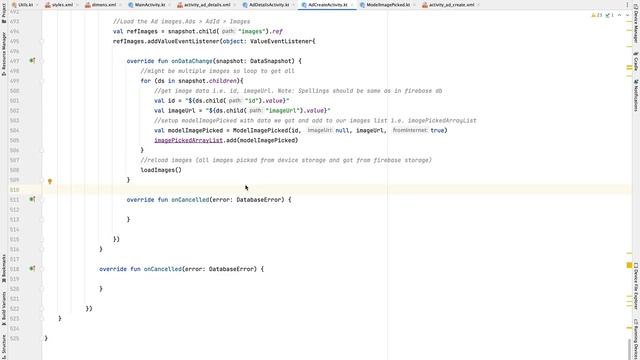Fold at onDataChange closing brace, line 509

tap(42, 180)
